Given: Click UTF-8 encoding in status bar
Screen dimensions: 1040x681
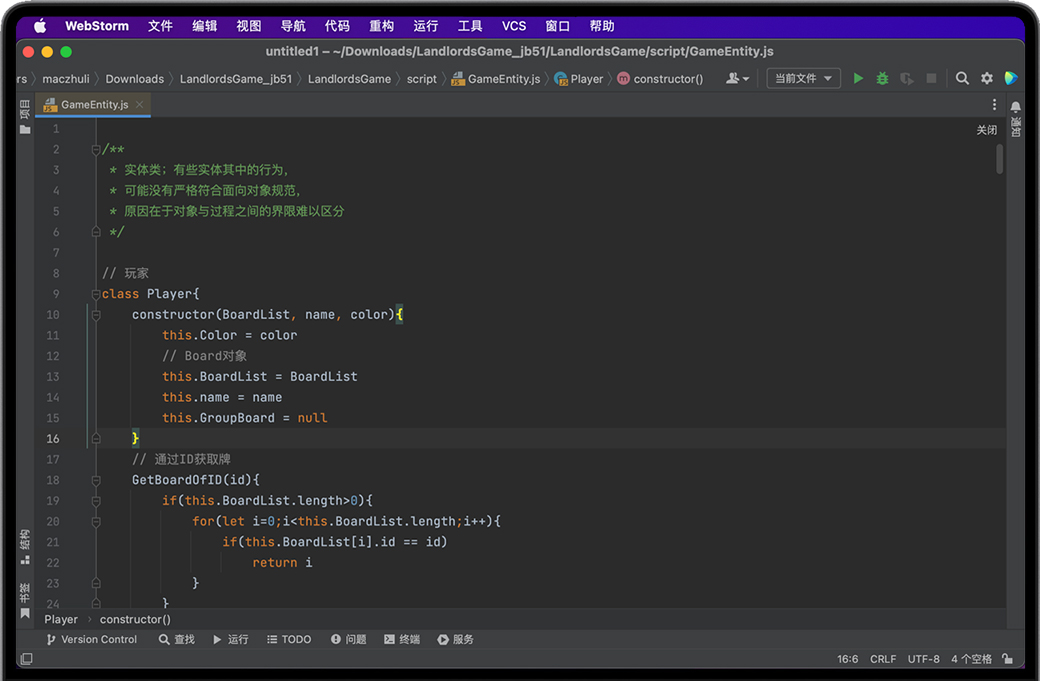Looking at the screenshot, I should click(x=923, y=659).
